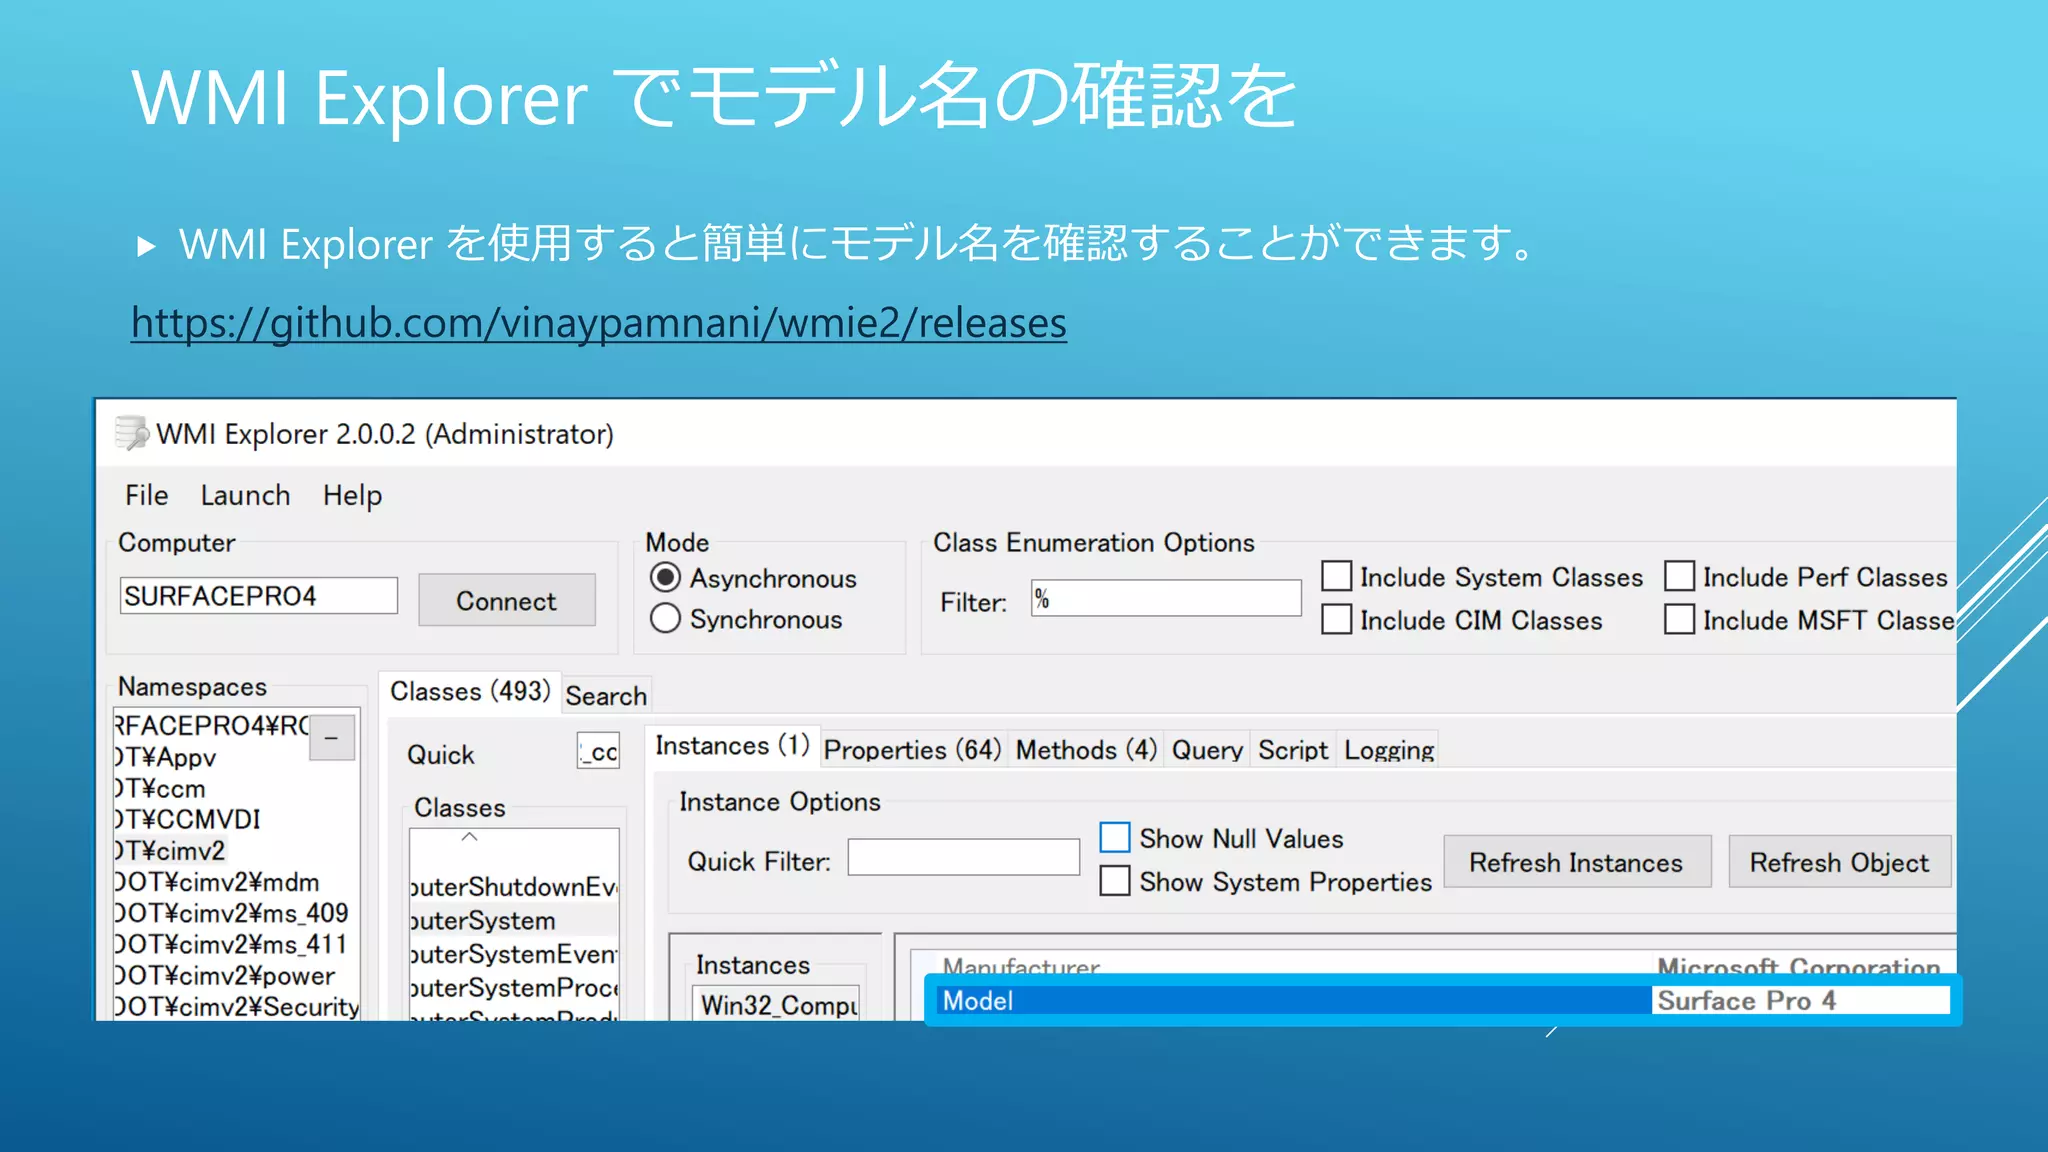Toggle Show System Properties checkbox
The height and width of the screenshot is (1152, 2048).
(x=1115, y=881)
